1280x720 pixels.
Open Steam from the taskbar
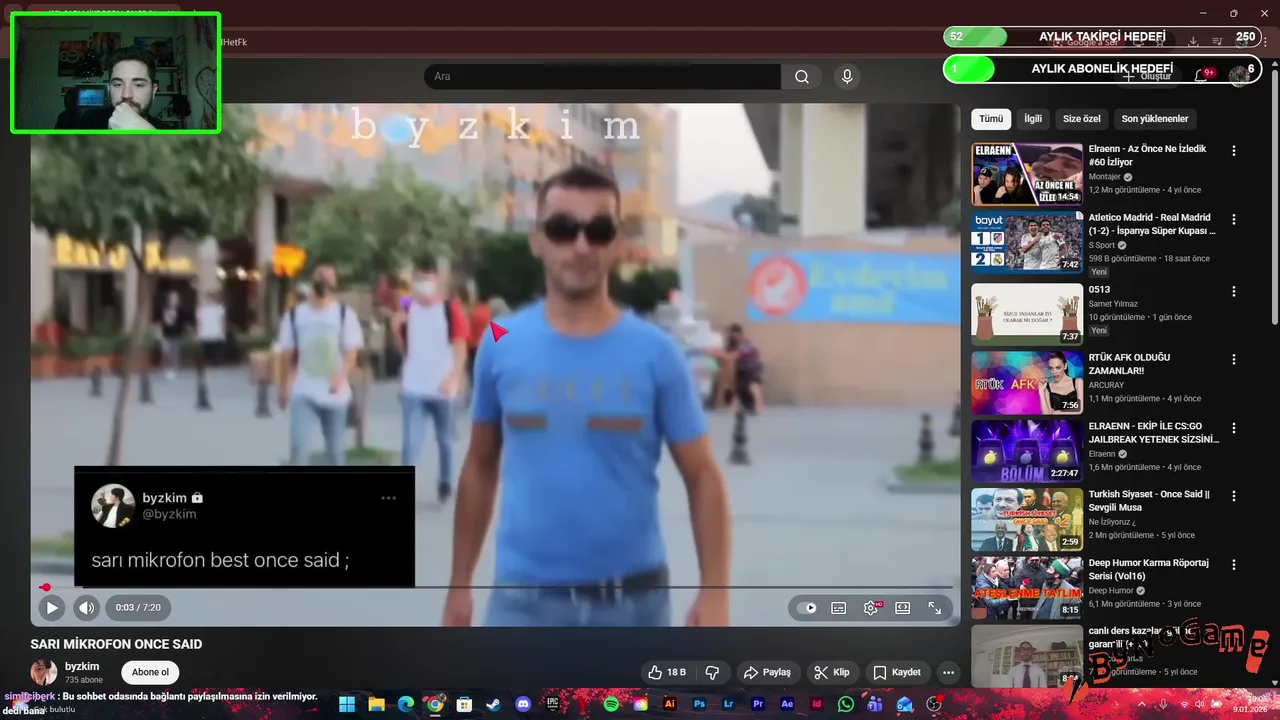493,704
